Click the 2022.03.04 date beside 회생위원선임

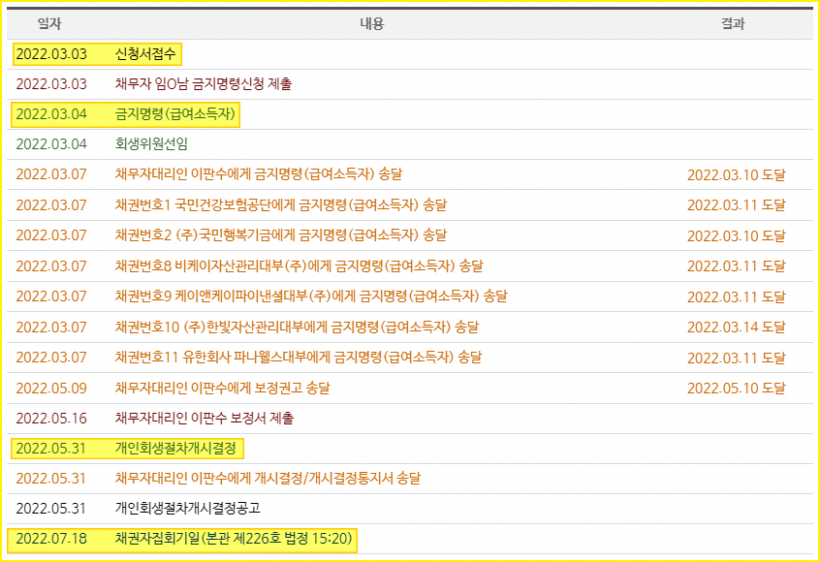pyautogui.click(x=51, y=144)
